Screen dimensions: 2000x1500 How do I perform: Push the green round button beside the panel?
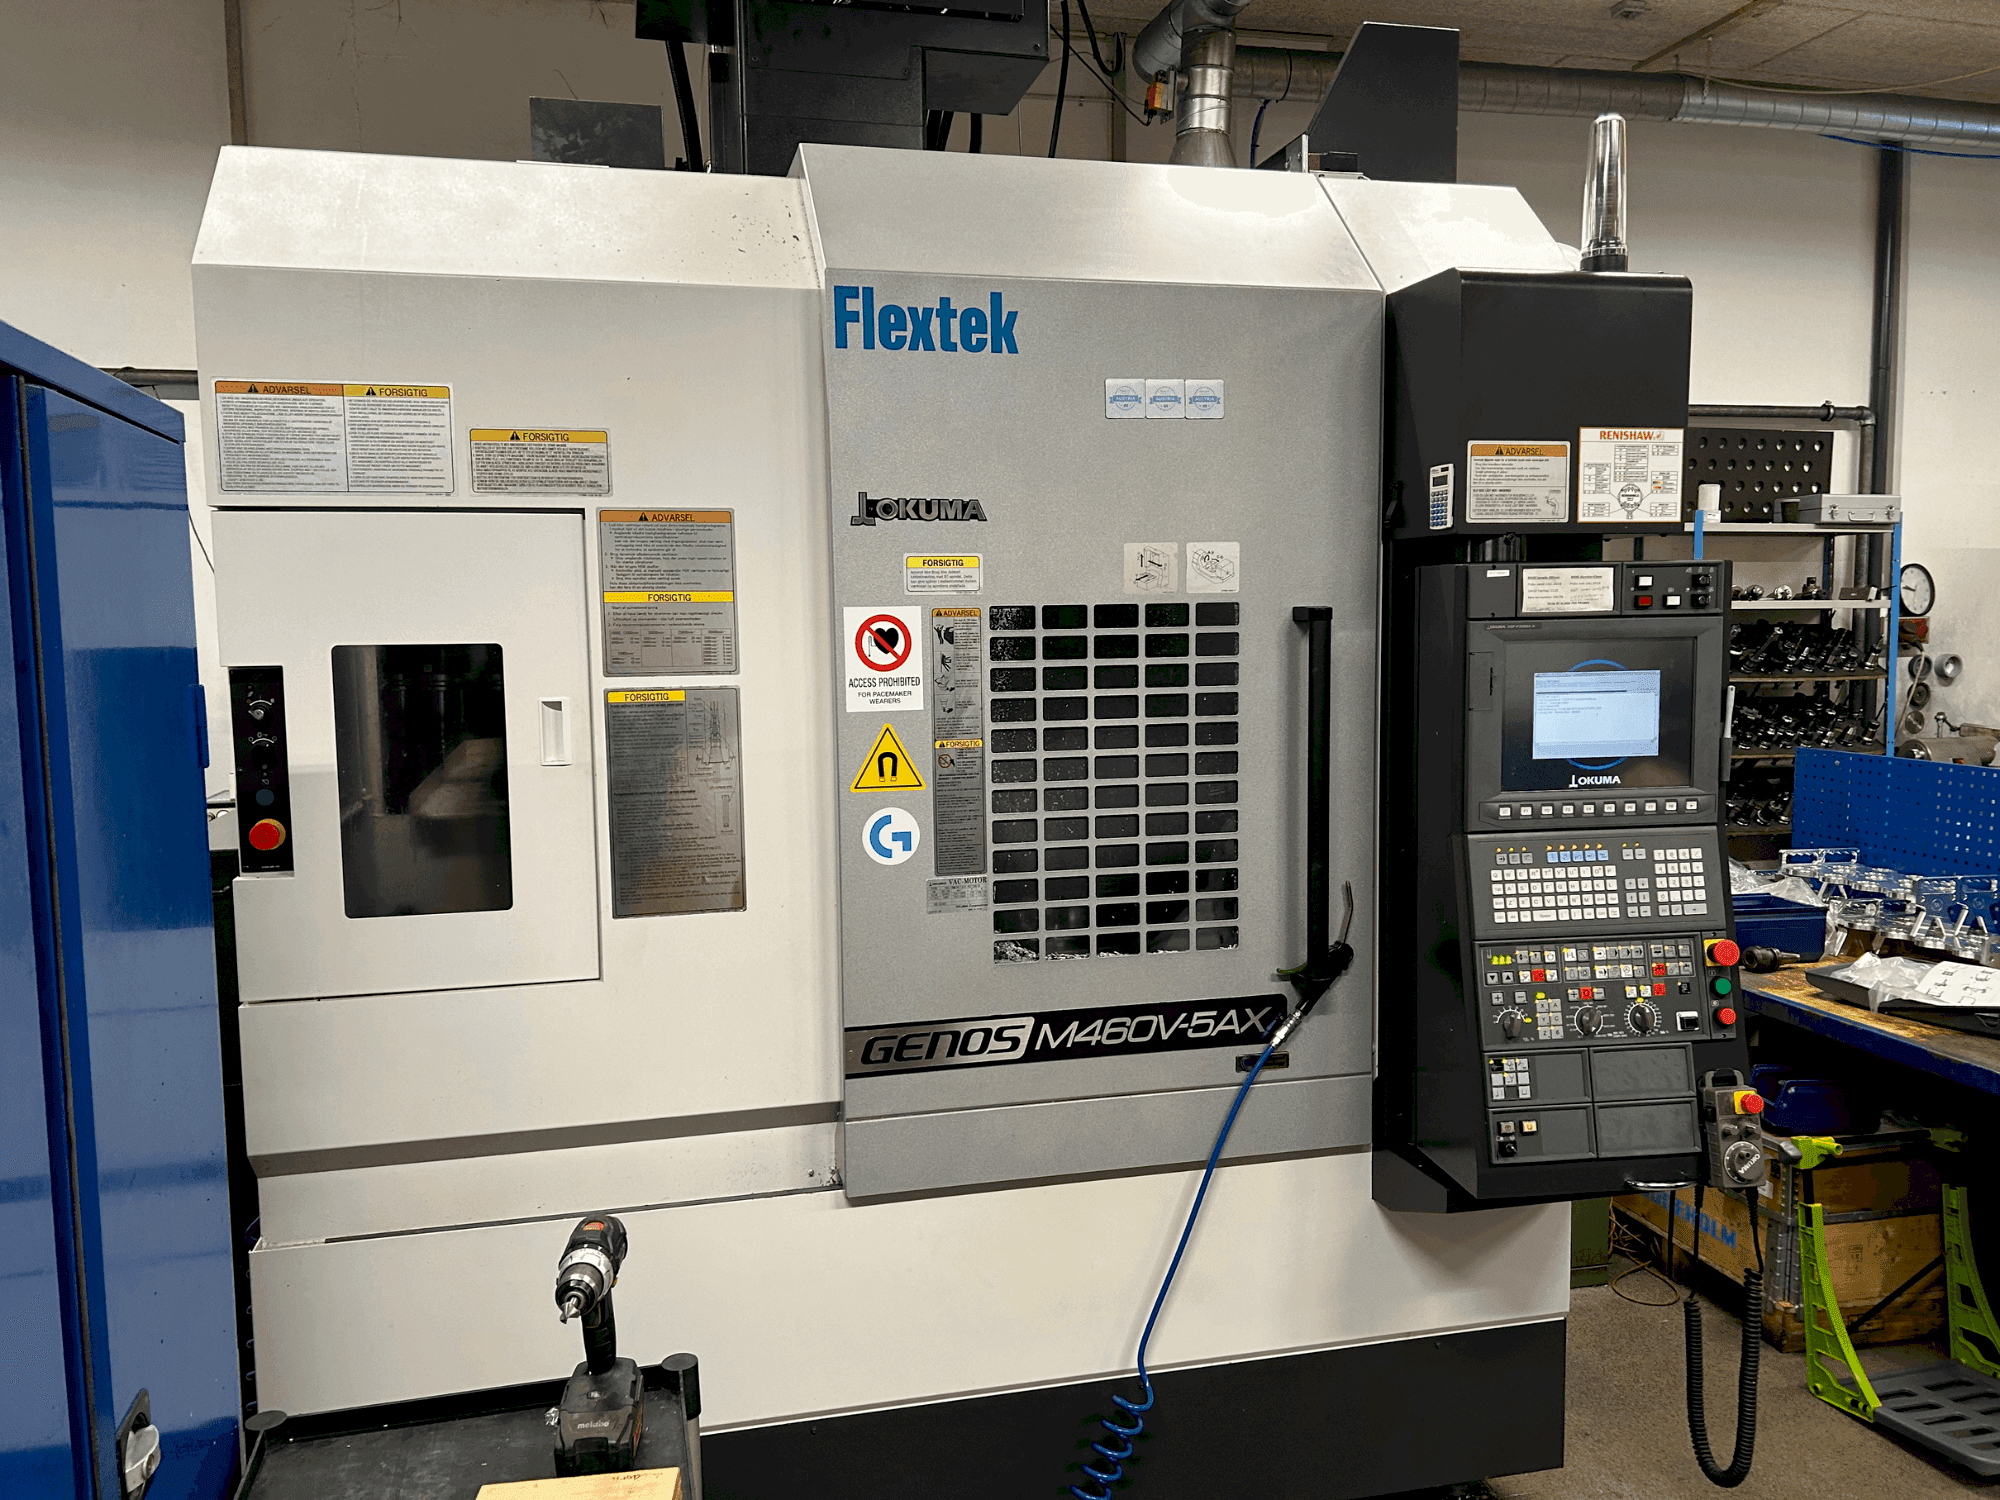click(1722, 986)
